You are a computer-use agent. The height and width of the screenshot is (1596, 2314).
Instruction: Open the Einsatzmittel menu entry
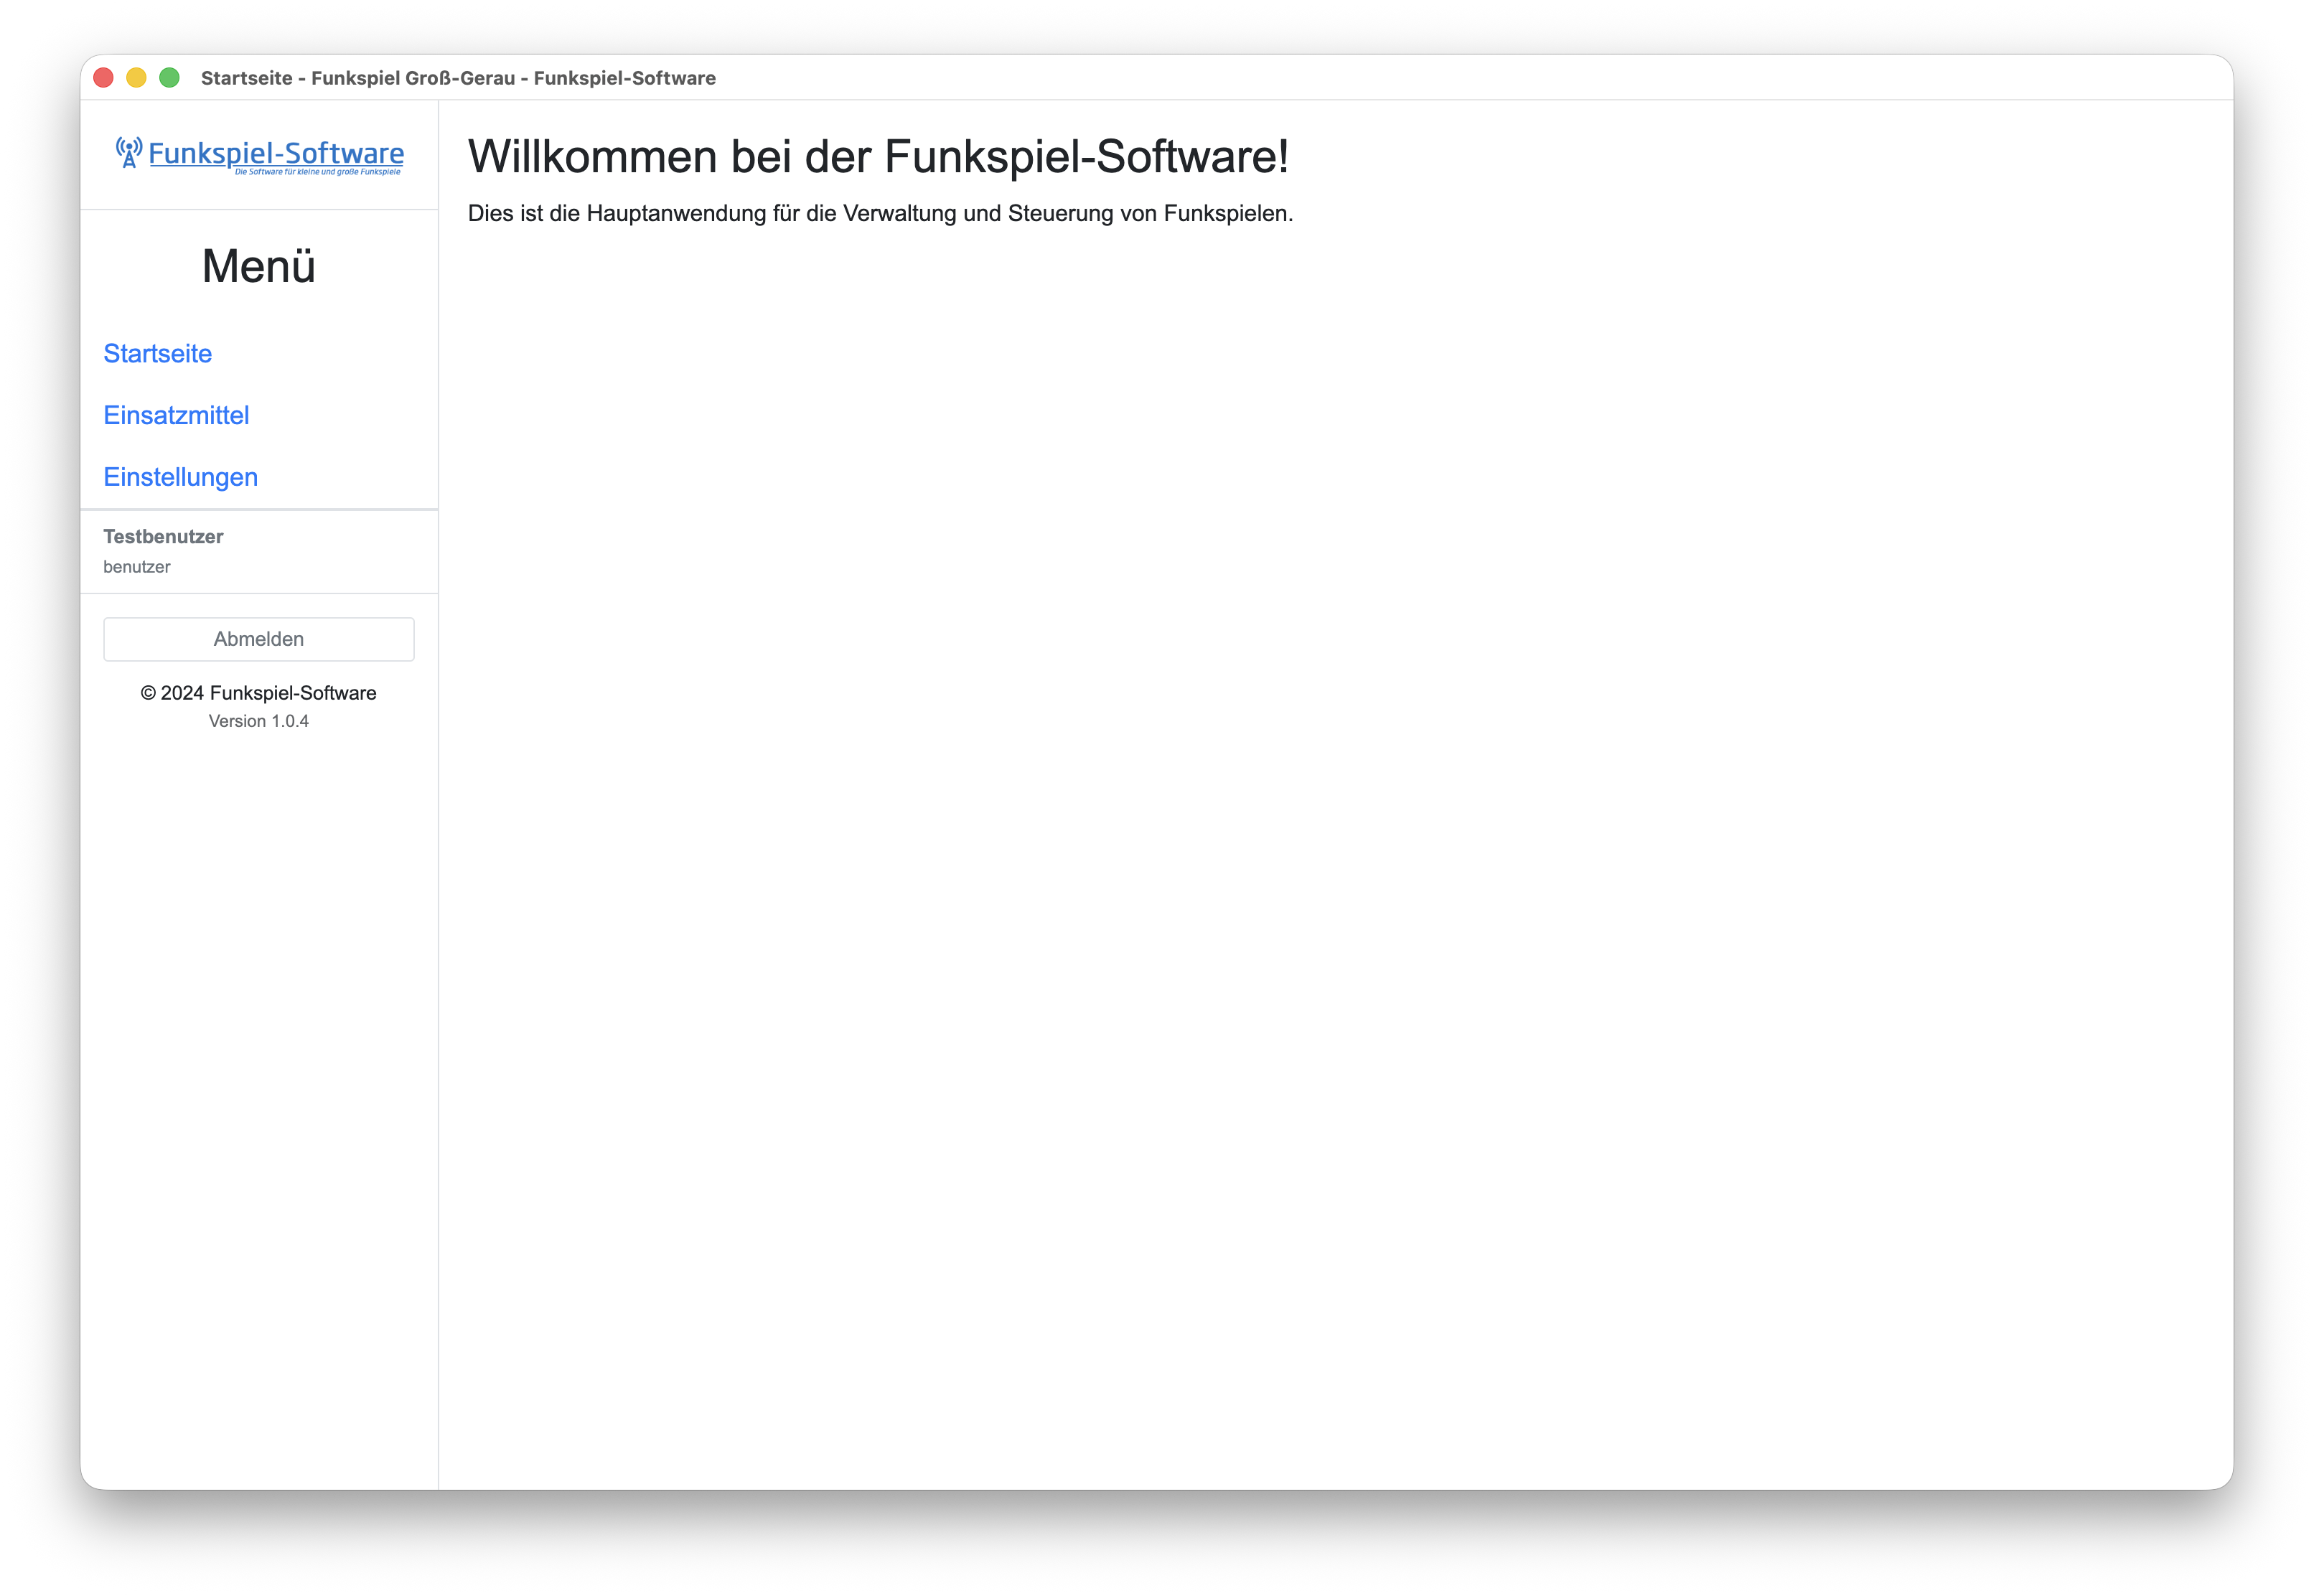176,415
